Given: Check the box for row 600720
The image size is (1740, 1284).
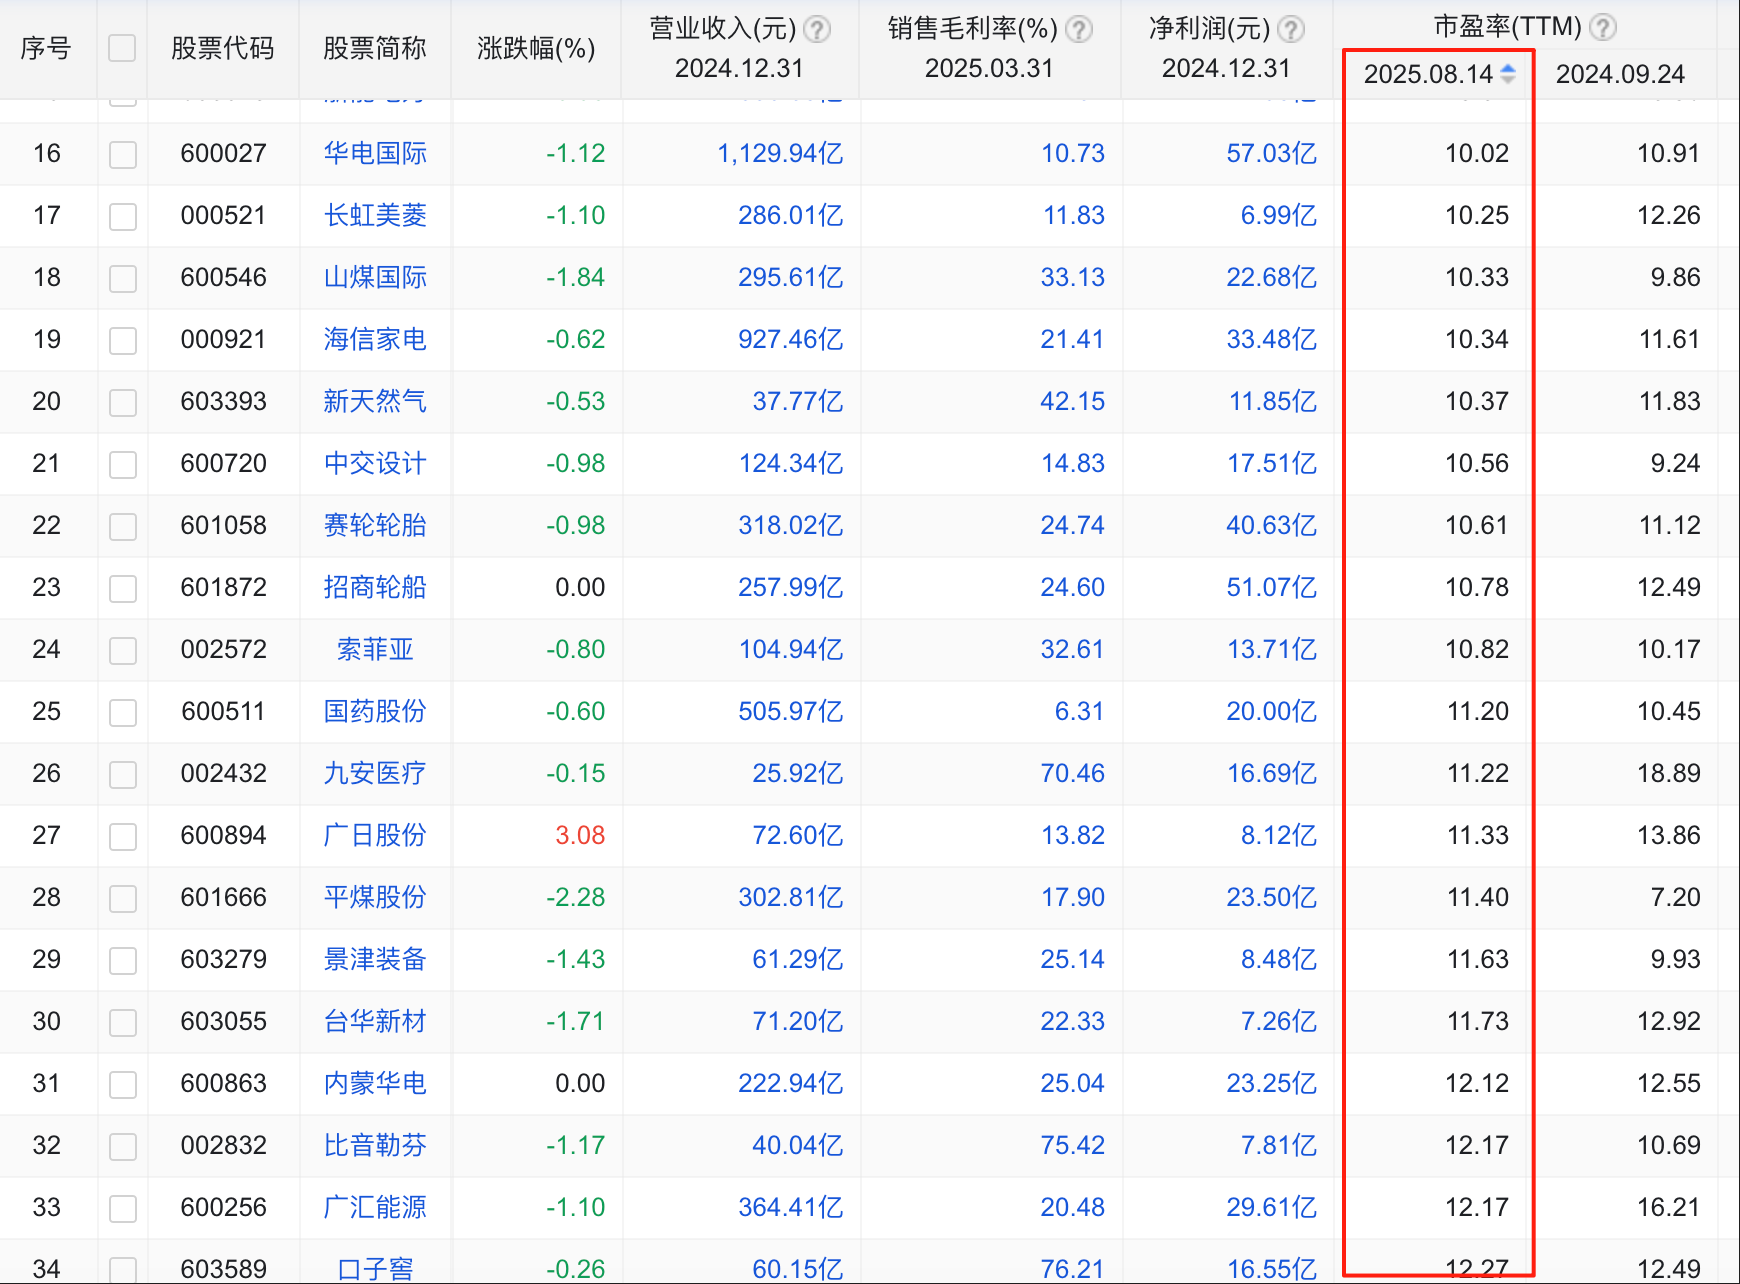Looking at the screenshot, I should pos(123,464).
